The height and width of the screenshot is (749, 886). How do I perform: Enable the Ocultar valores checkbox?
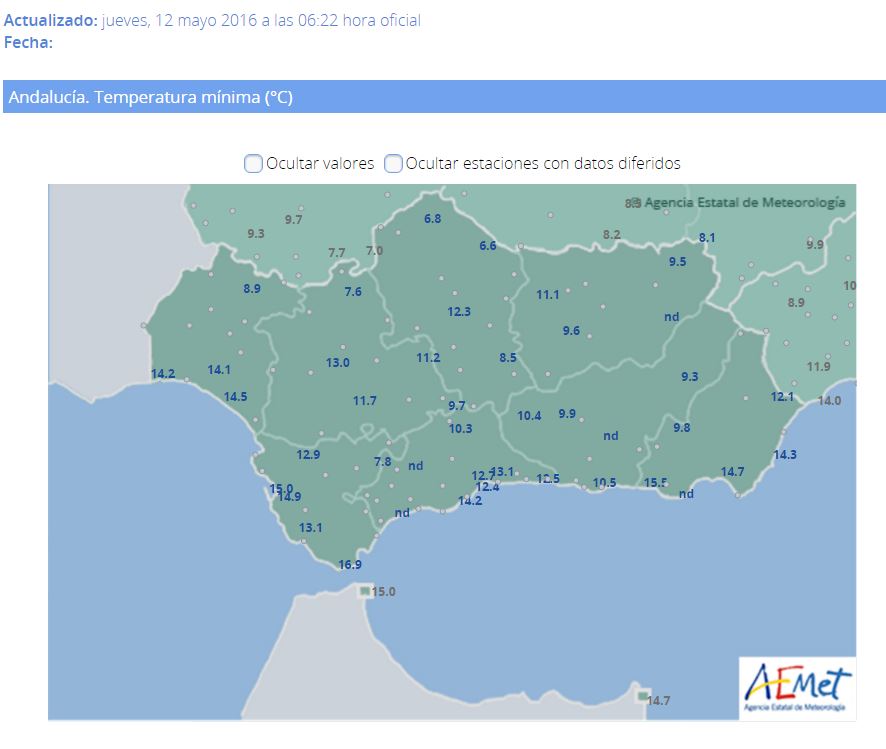(254, 163)
